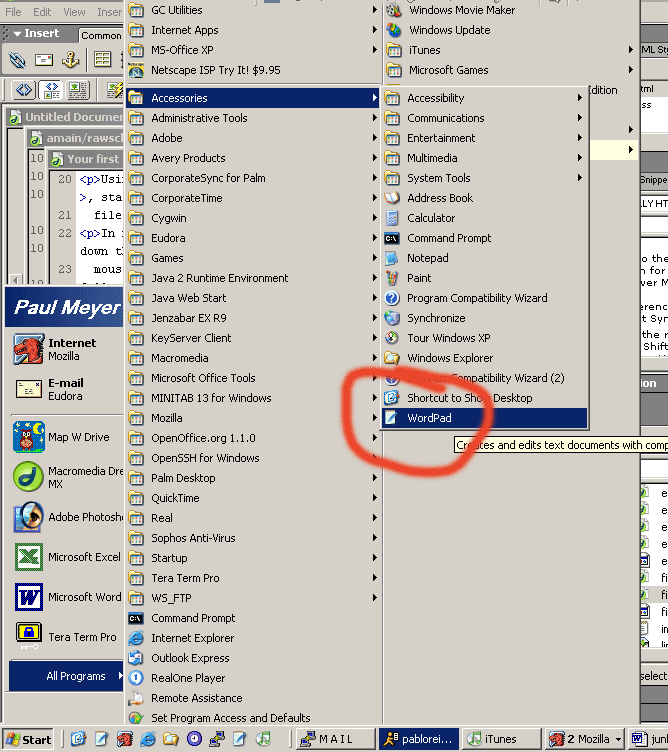Open Outlook Express icon
This screenshot has height=752, width=668.
click(x=136, y=658)
